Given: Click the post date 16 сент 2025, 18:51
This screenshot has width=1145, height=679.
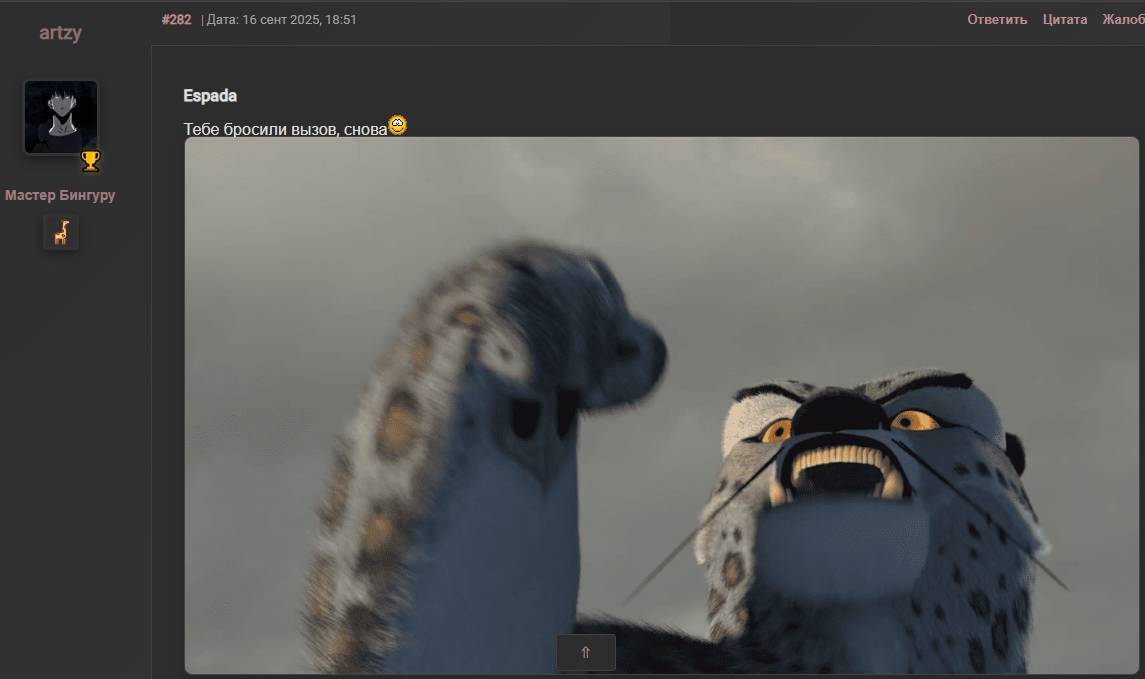Looking at the screenshot, I should pyautogui.click(x=281, y=19).
